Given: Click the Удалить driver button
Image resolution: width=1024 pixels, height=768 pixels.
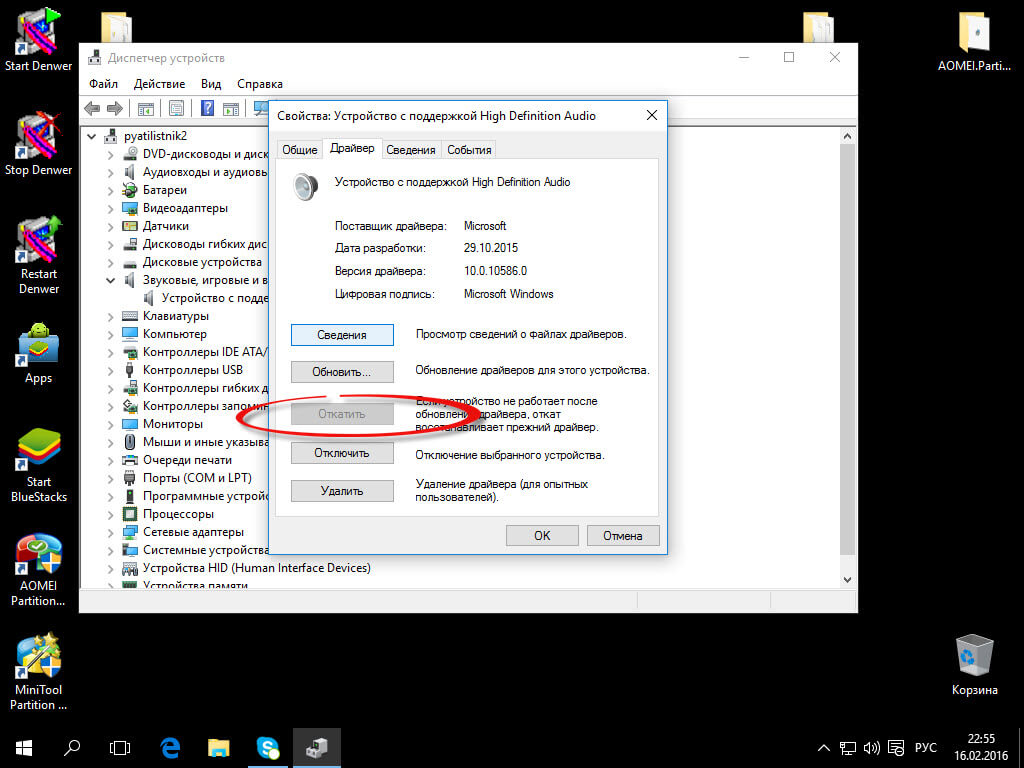Looking at the screenshot, I should coord(342,491).
